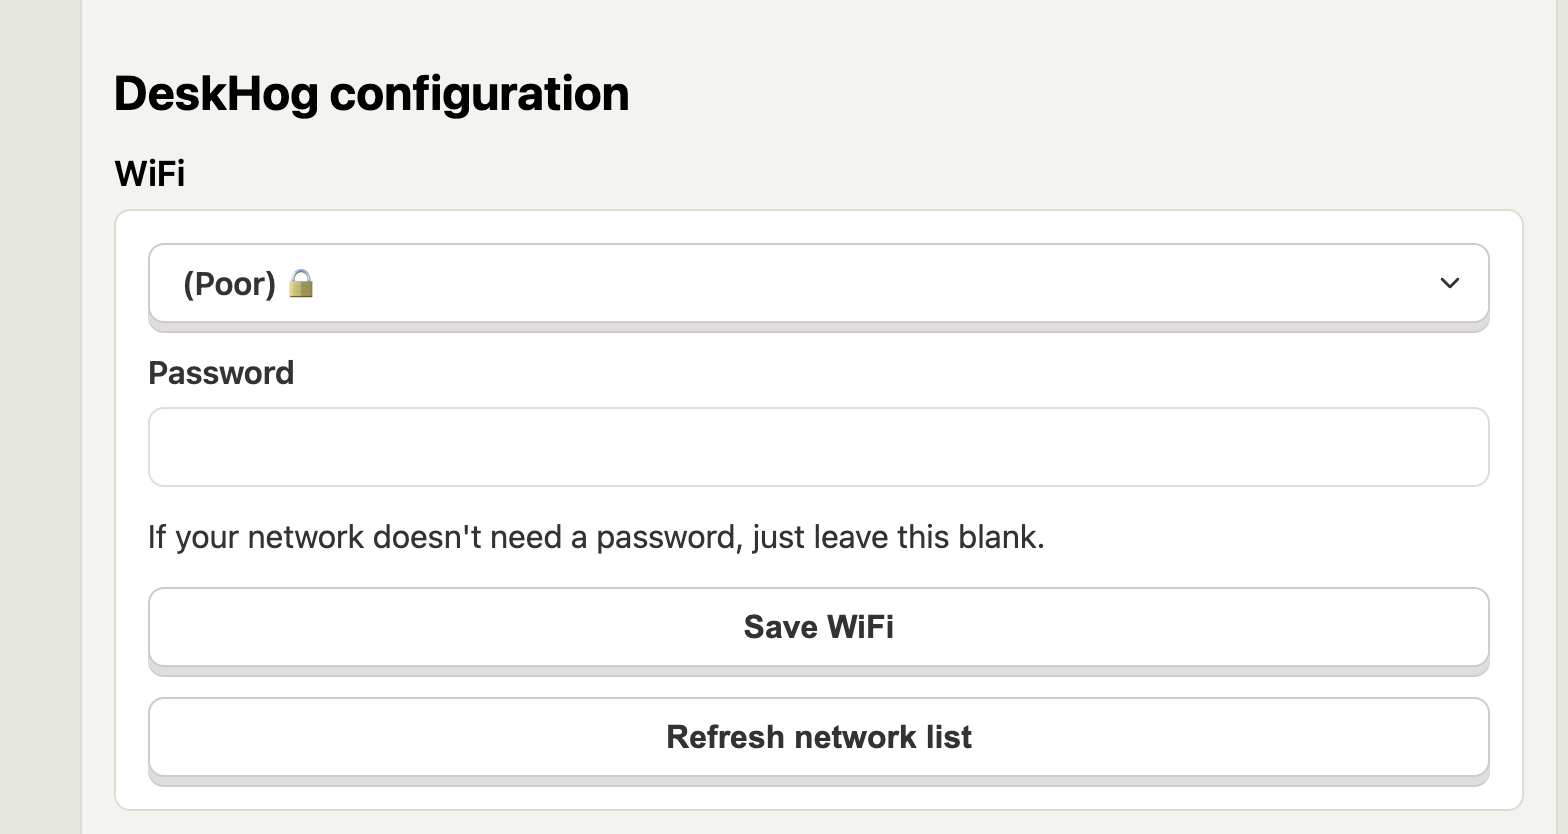This screenshot has height=834, width=1568.
Task: Click the Password field label
Action: [221, 373]
